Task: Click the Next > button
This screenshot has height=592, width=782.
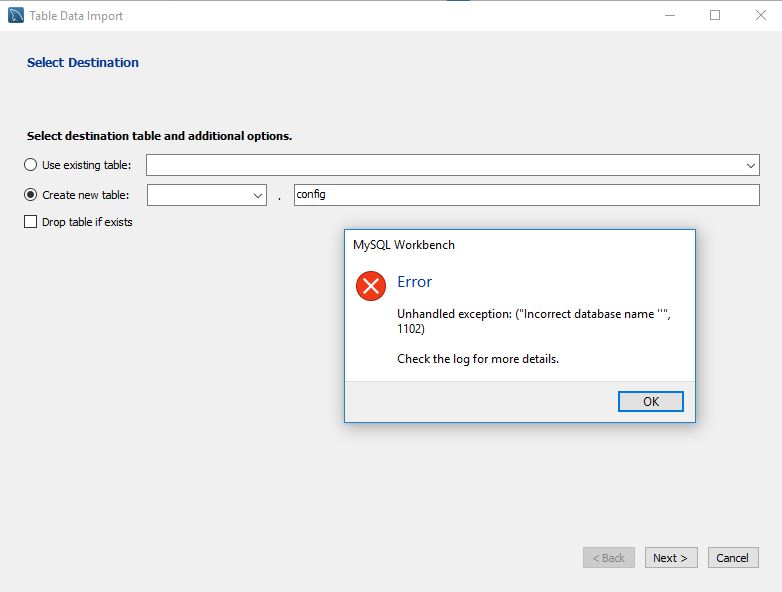Action: pos(671,558)
